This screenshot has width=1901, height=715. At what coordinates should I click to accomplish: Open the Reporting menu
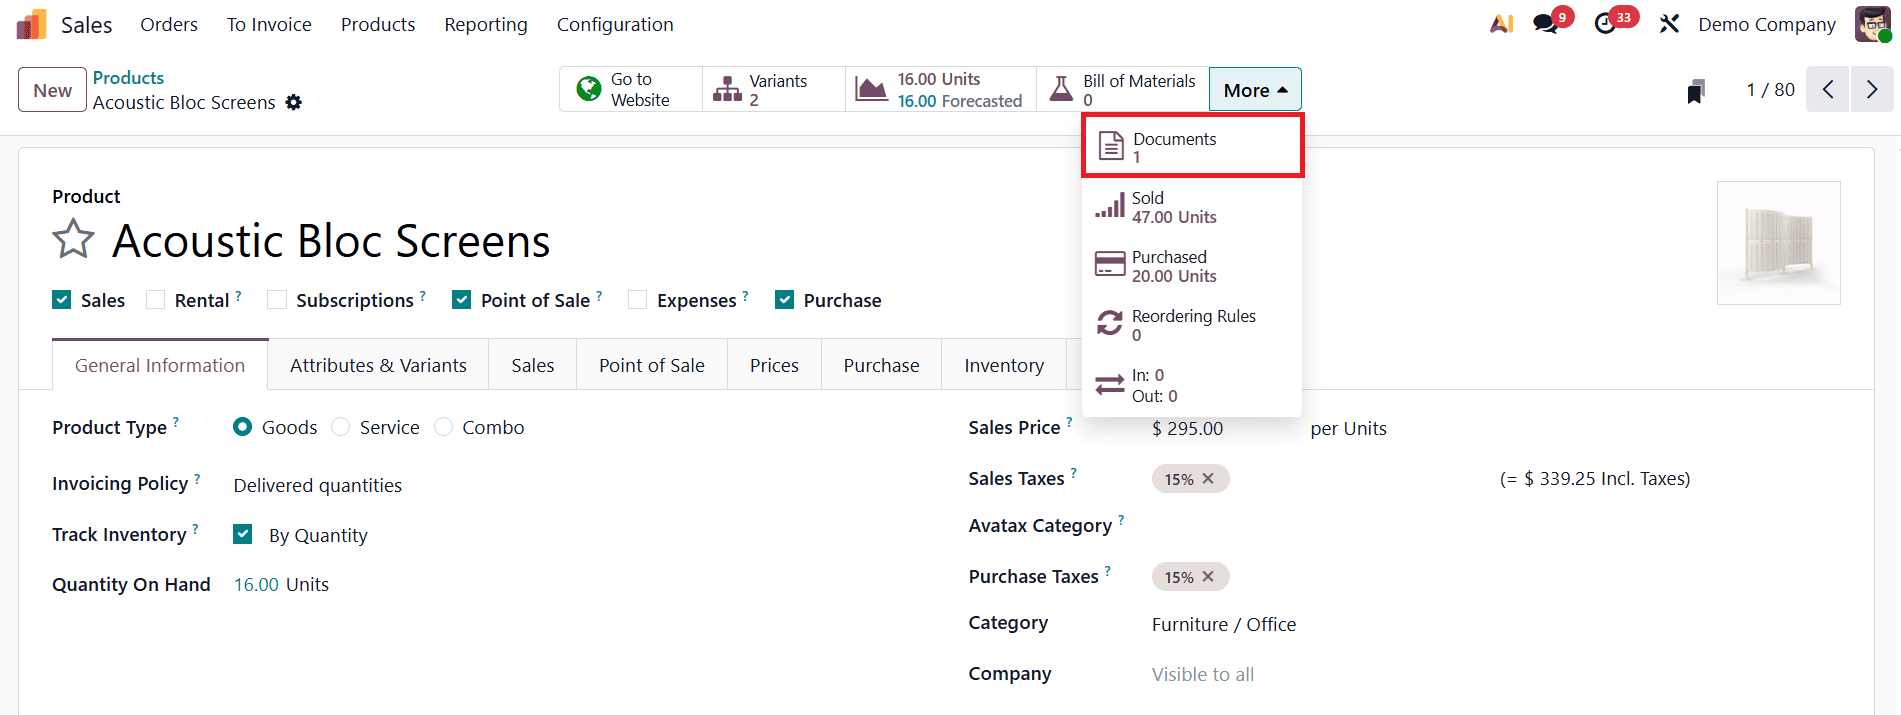pos(486,24)
